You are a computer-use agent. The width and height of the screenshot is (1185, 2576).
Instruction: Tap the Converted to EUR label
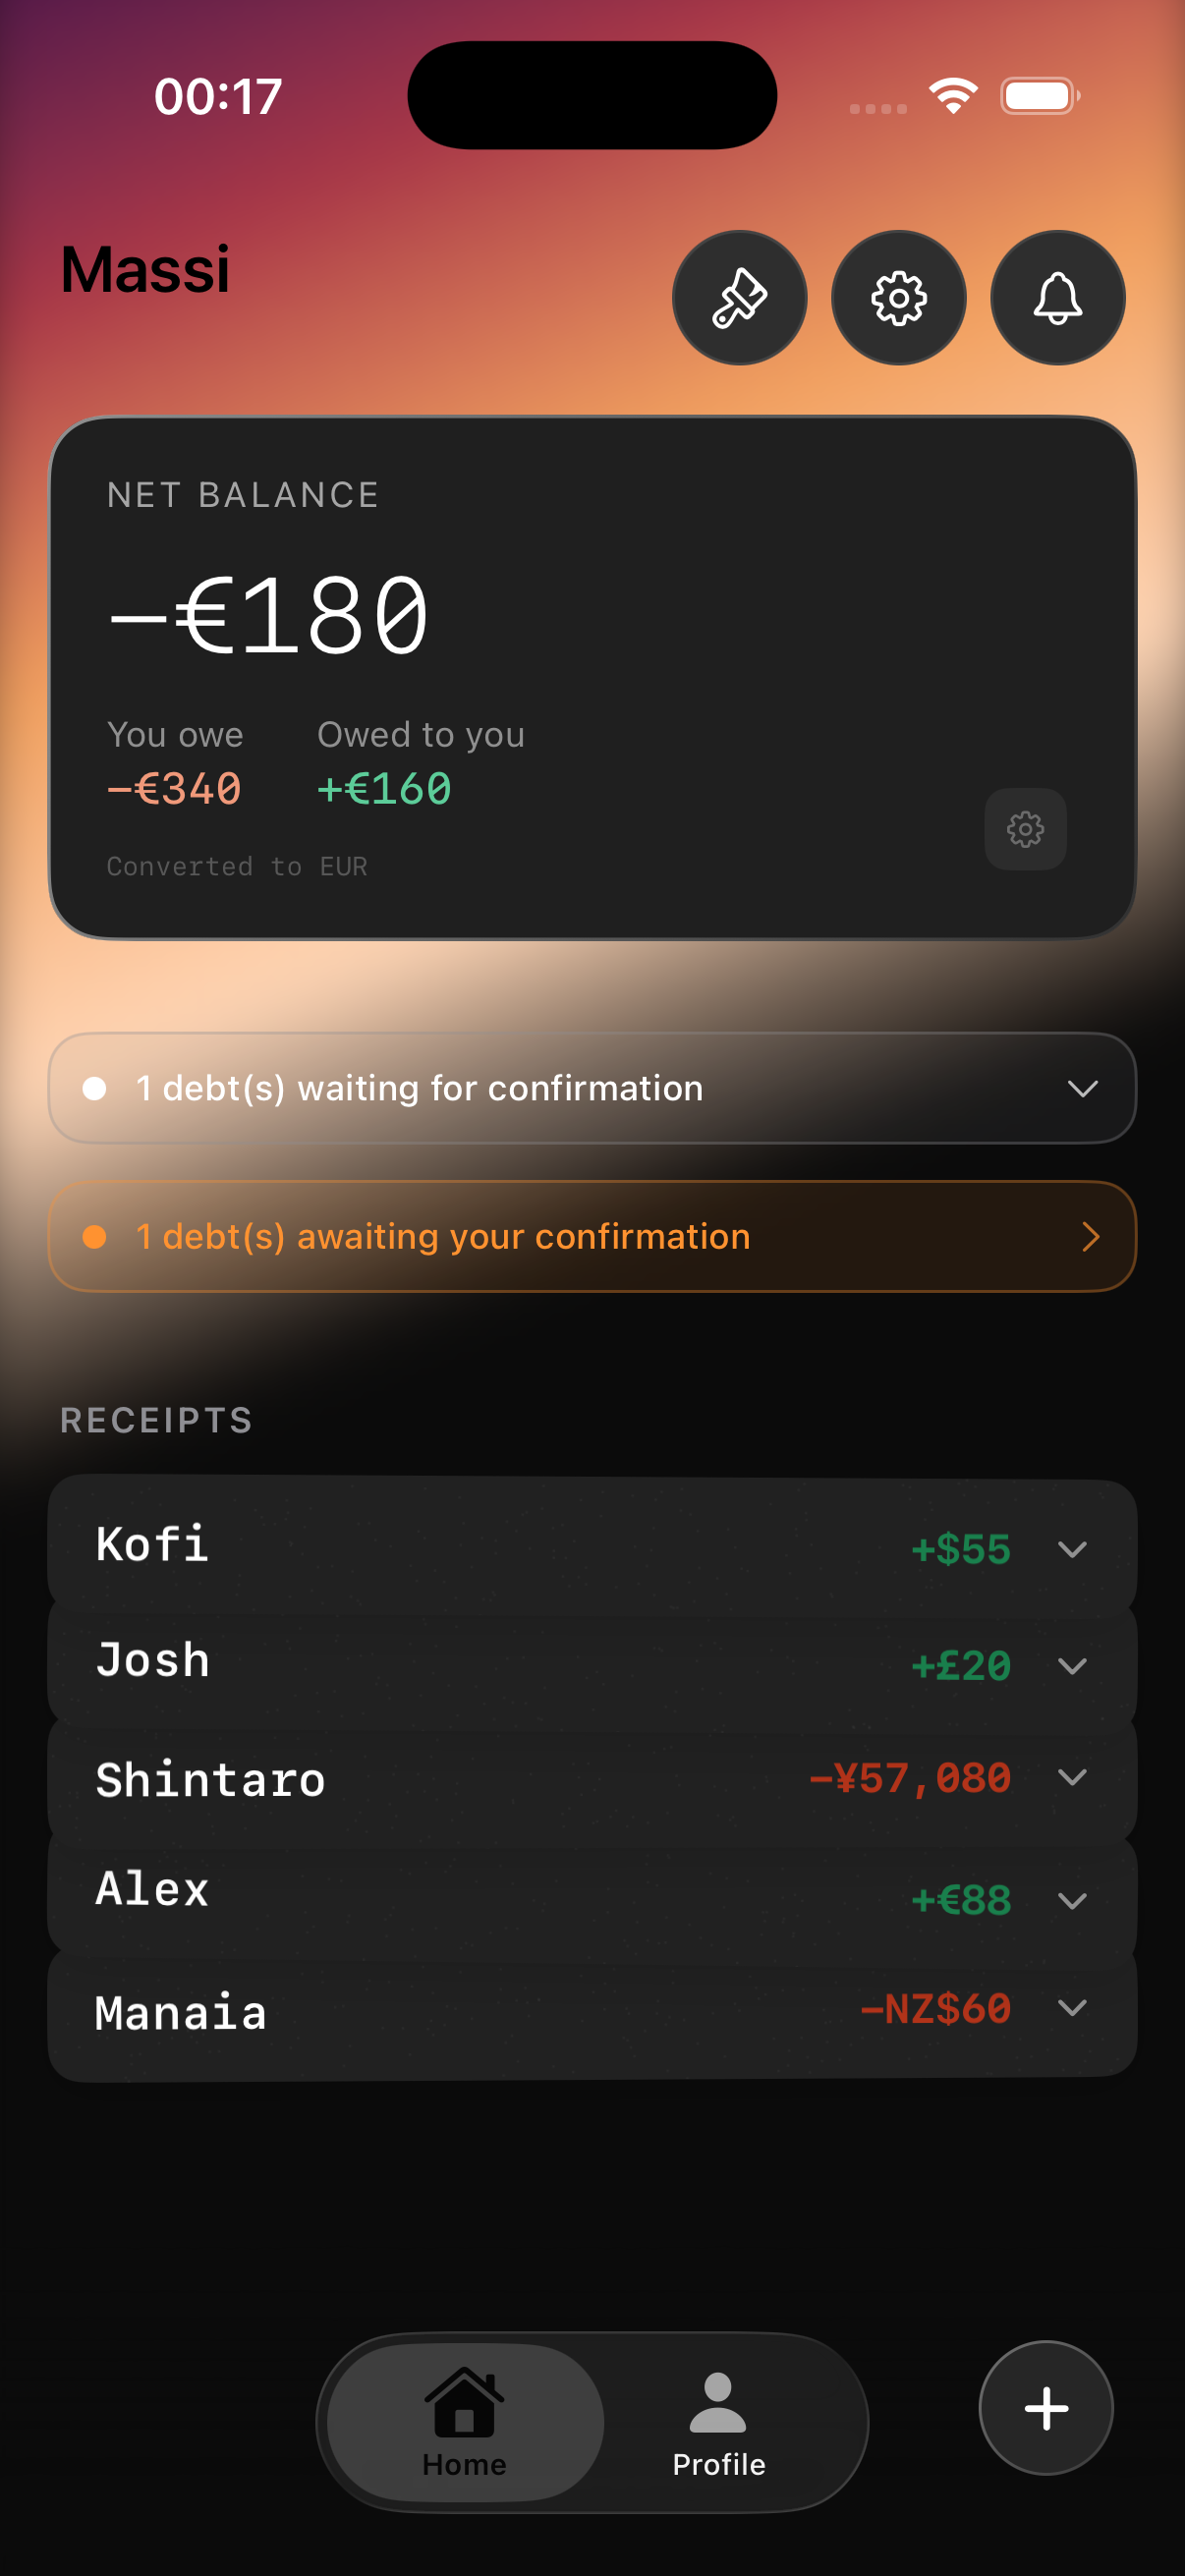pyautogui.click(x=237, y=866)
